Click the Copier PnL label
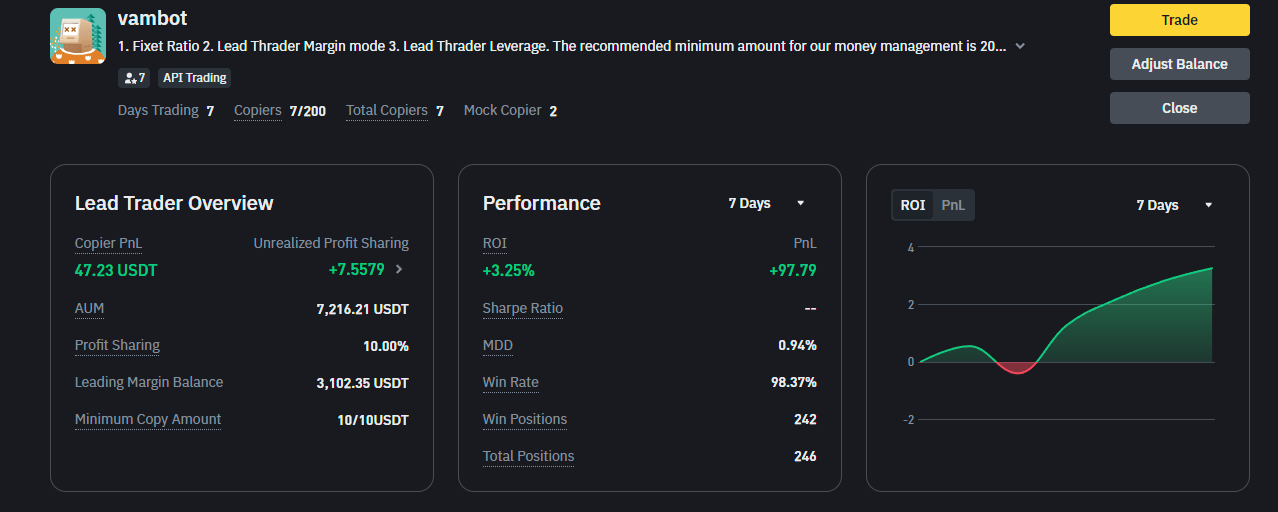This screenshot has height=512, width=1278. click(108, 243)
